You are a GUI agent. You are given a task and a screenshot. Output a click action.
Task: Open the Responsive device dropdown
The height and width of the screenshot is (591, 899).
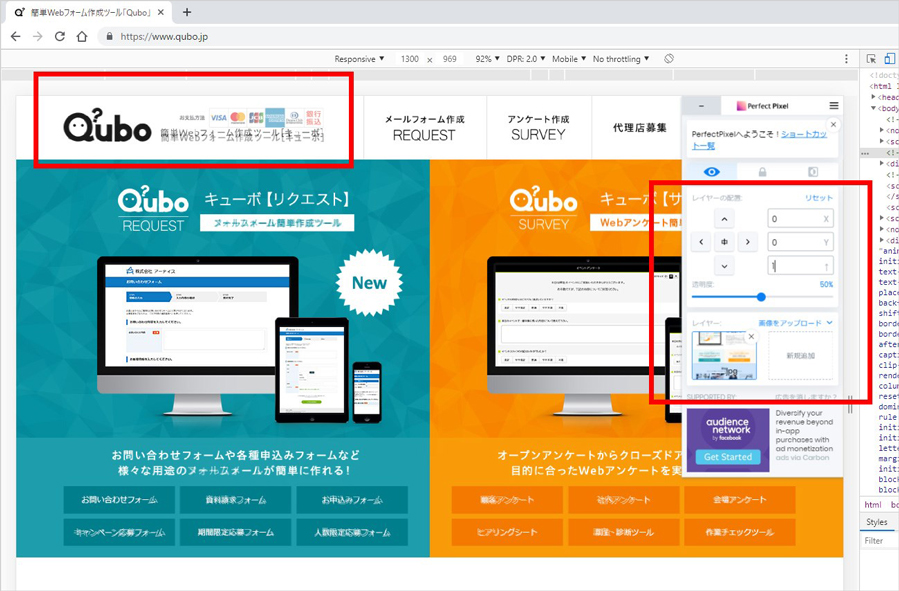click(x=359, y=59)
